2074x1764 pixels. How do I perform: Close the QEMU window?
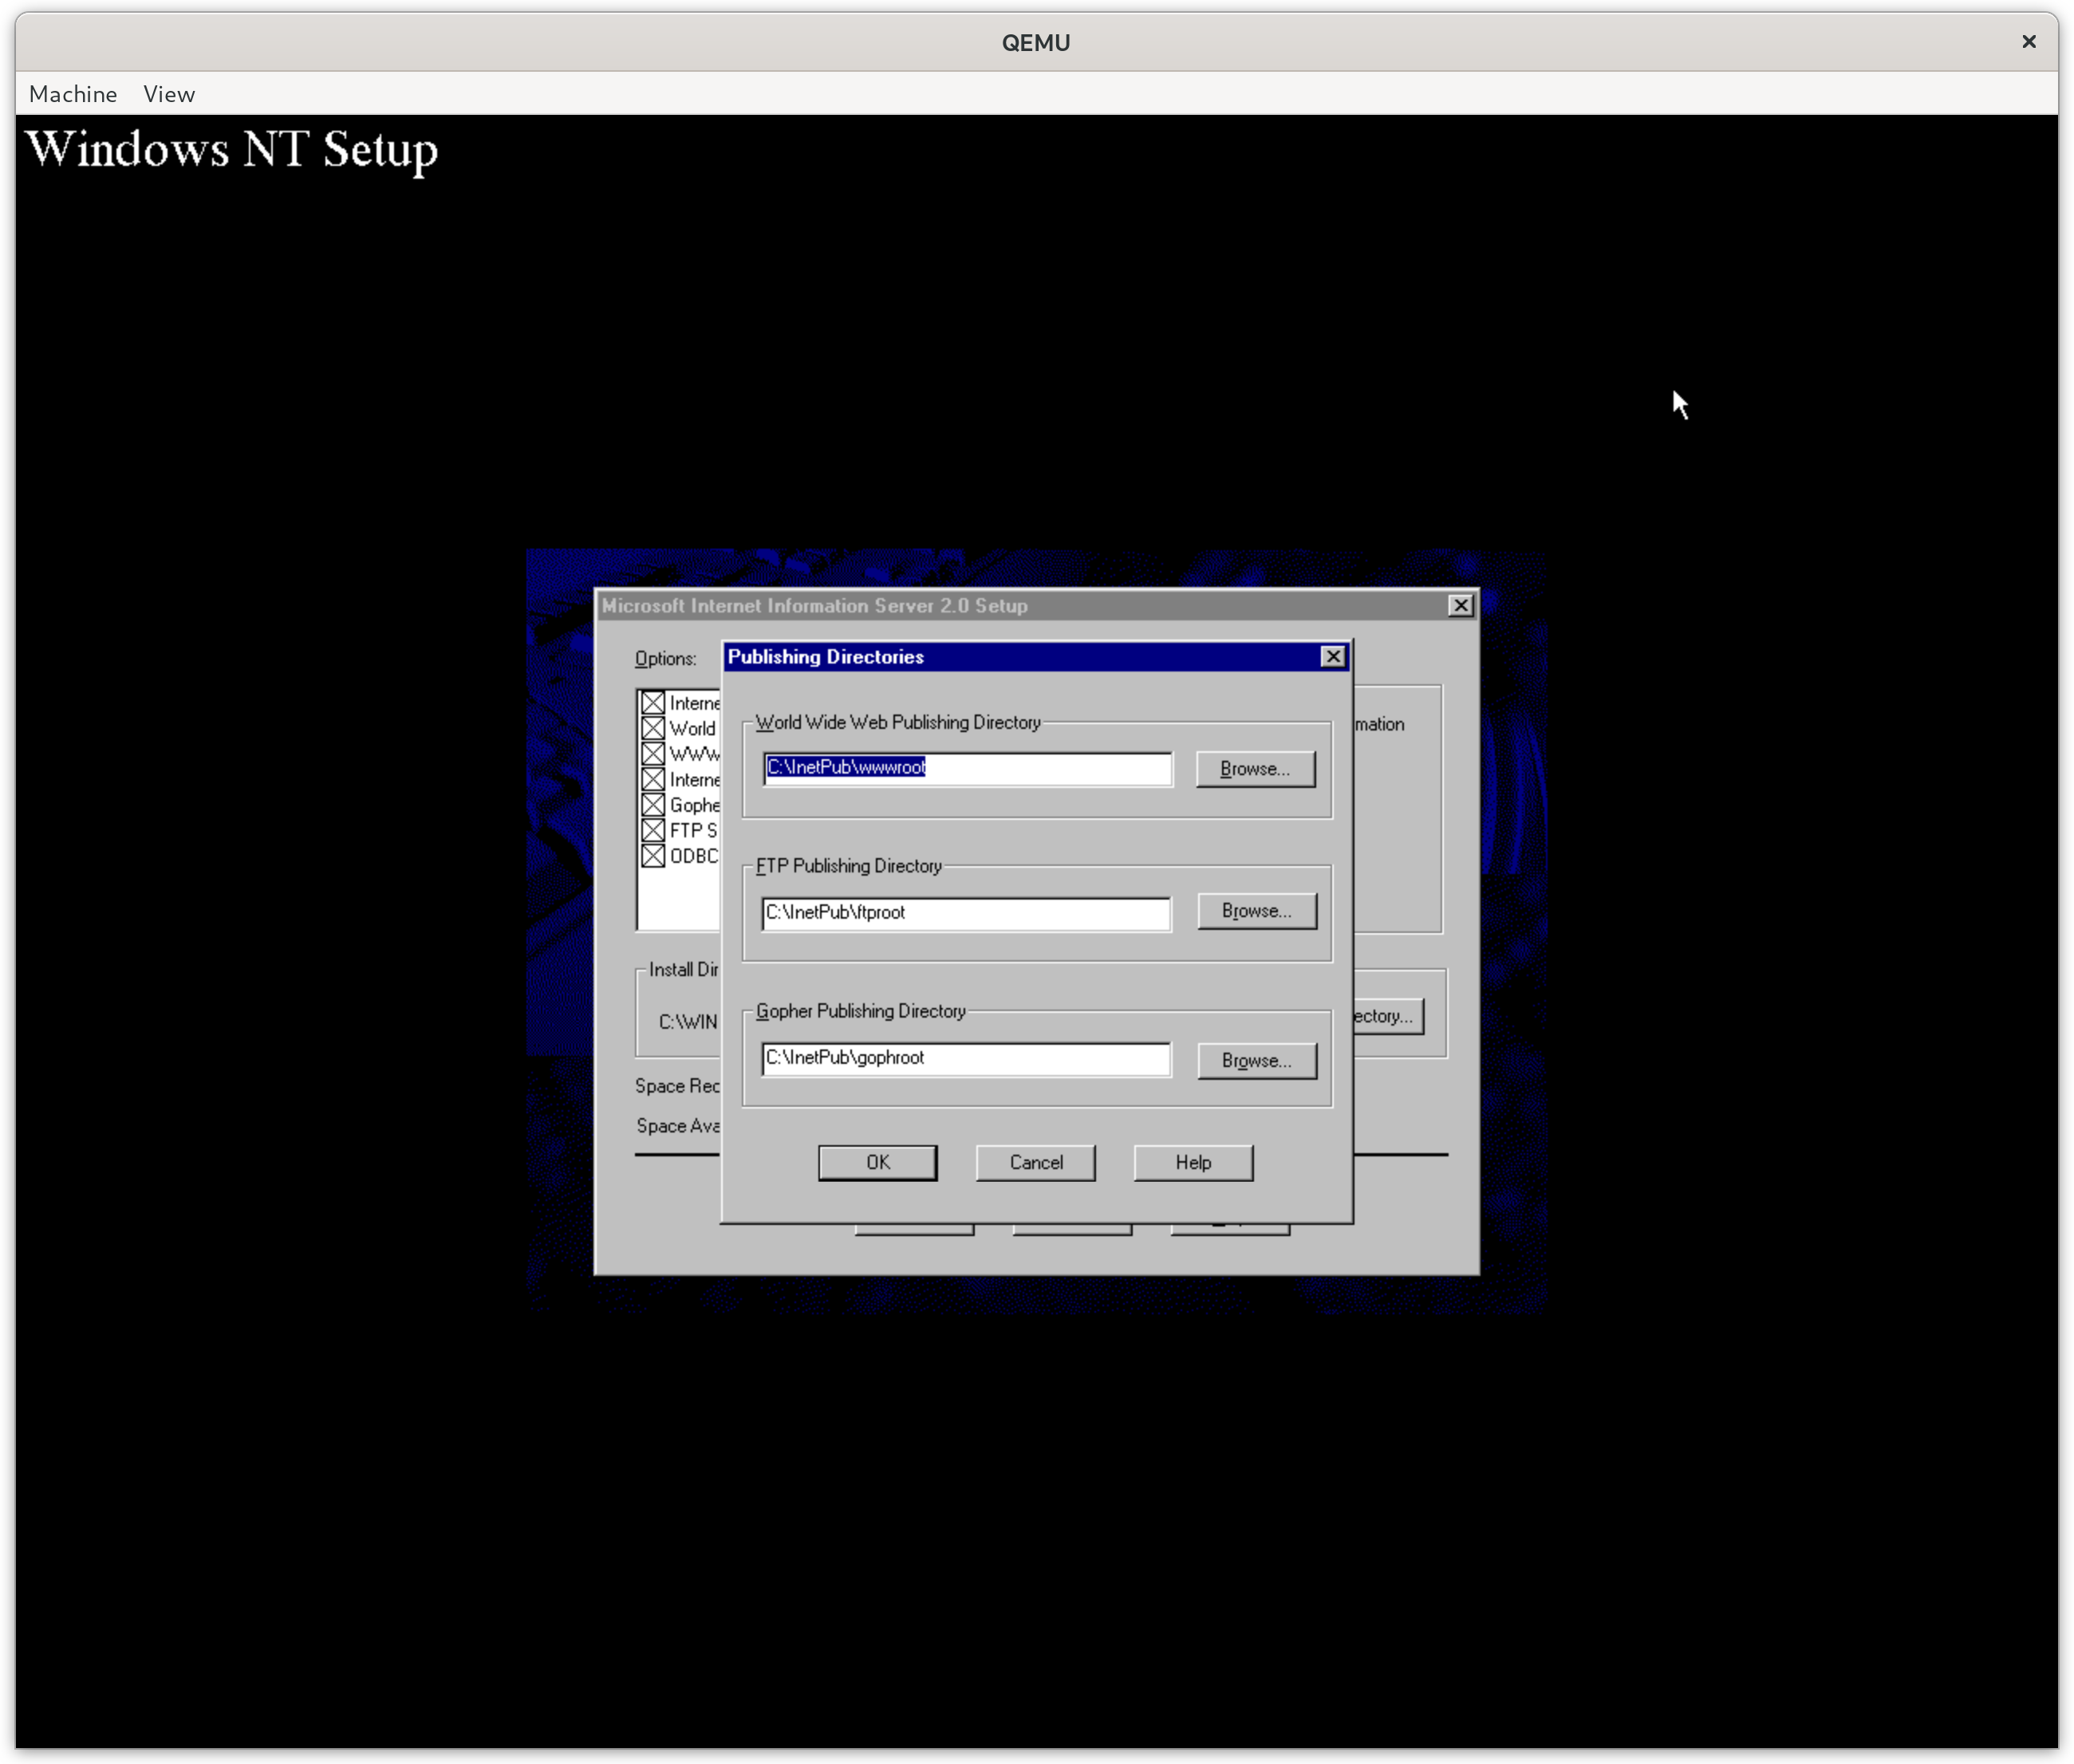[x=2028, y=42]
